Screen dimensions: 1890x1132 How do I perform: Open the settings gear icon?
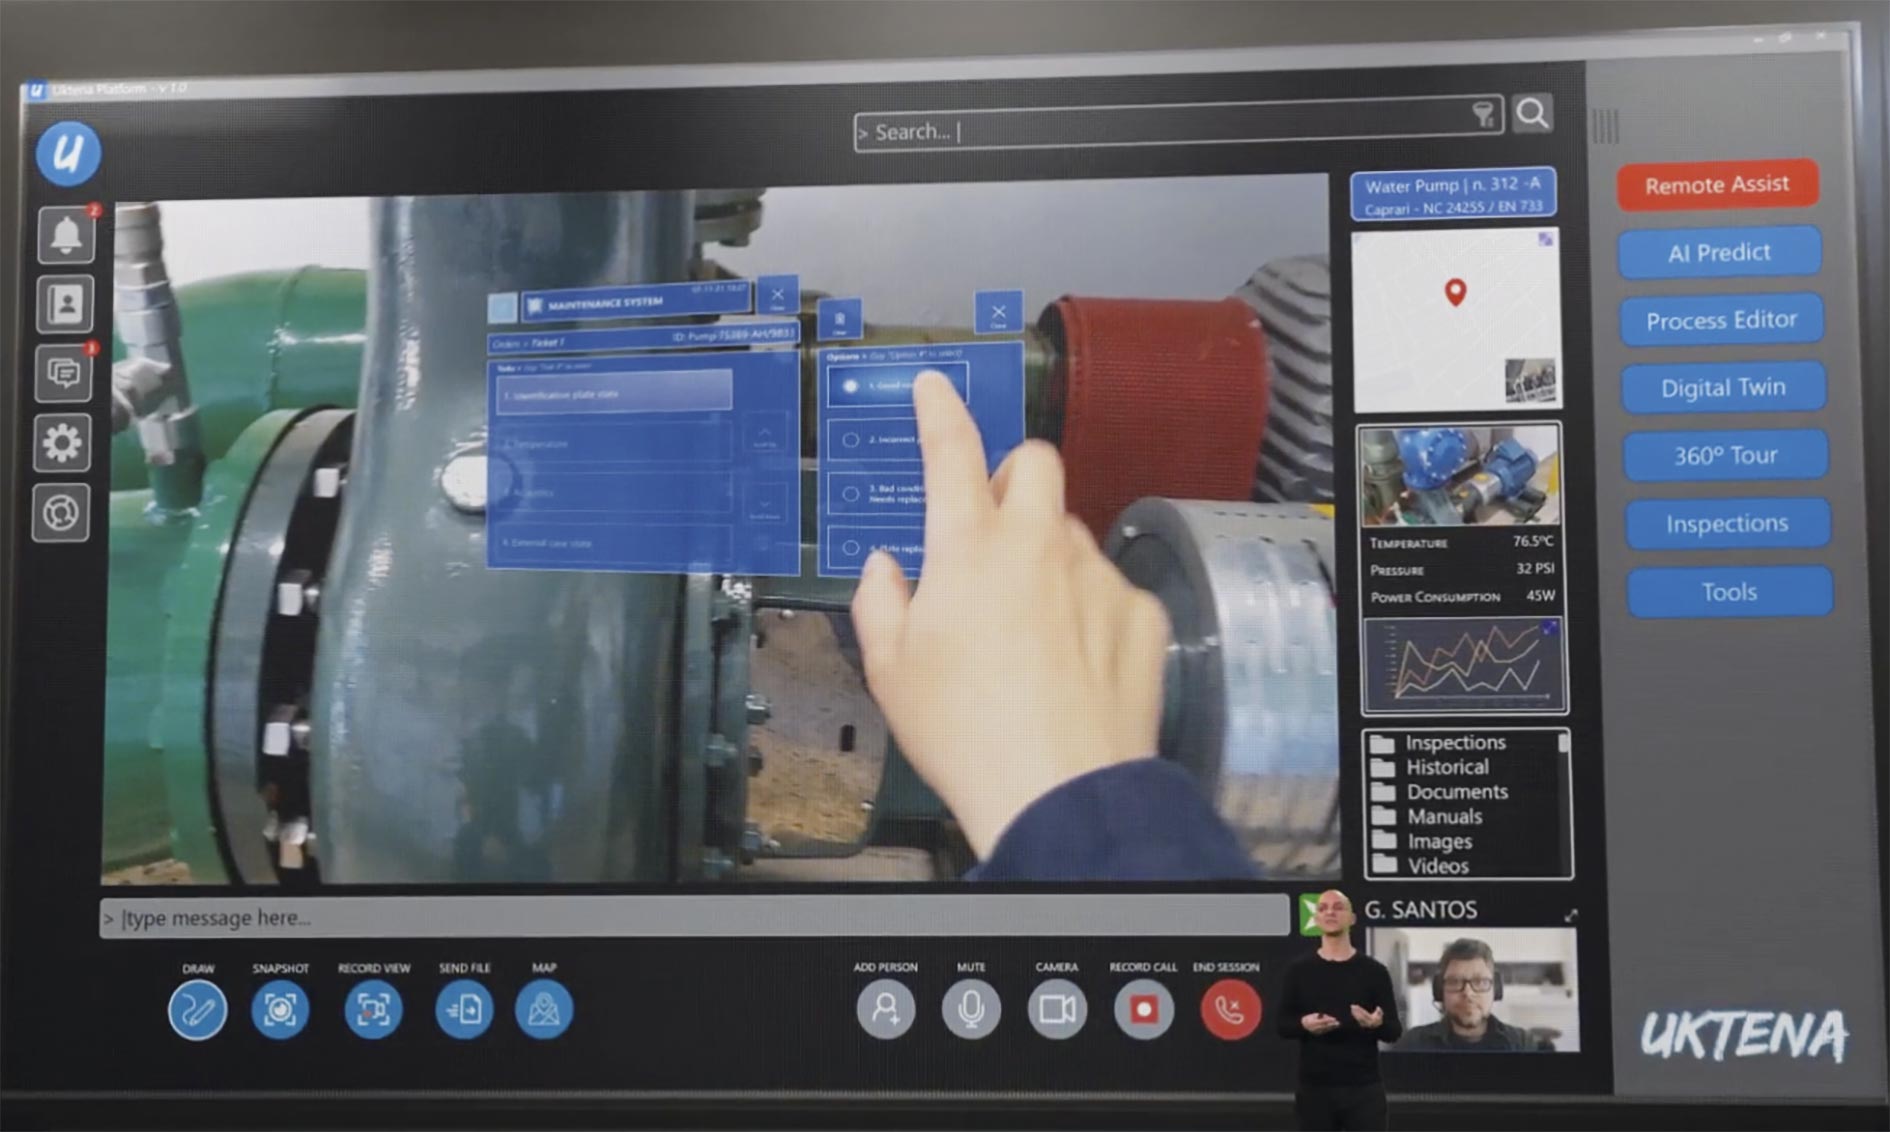[62, 443]
